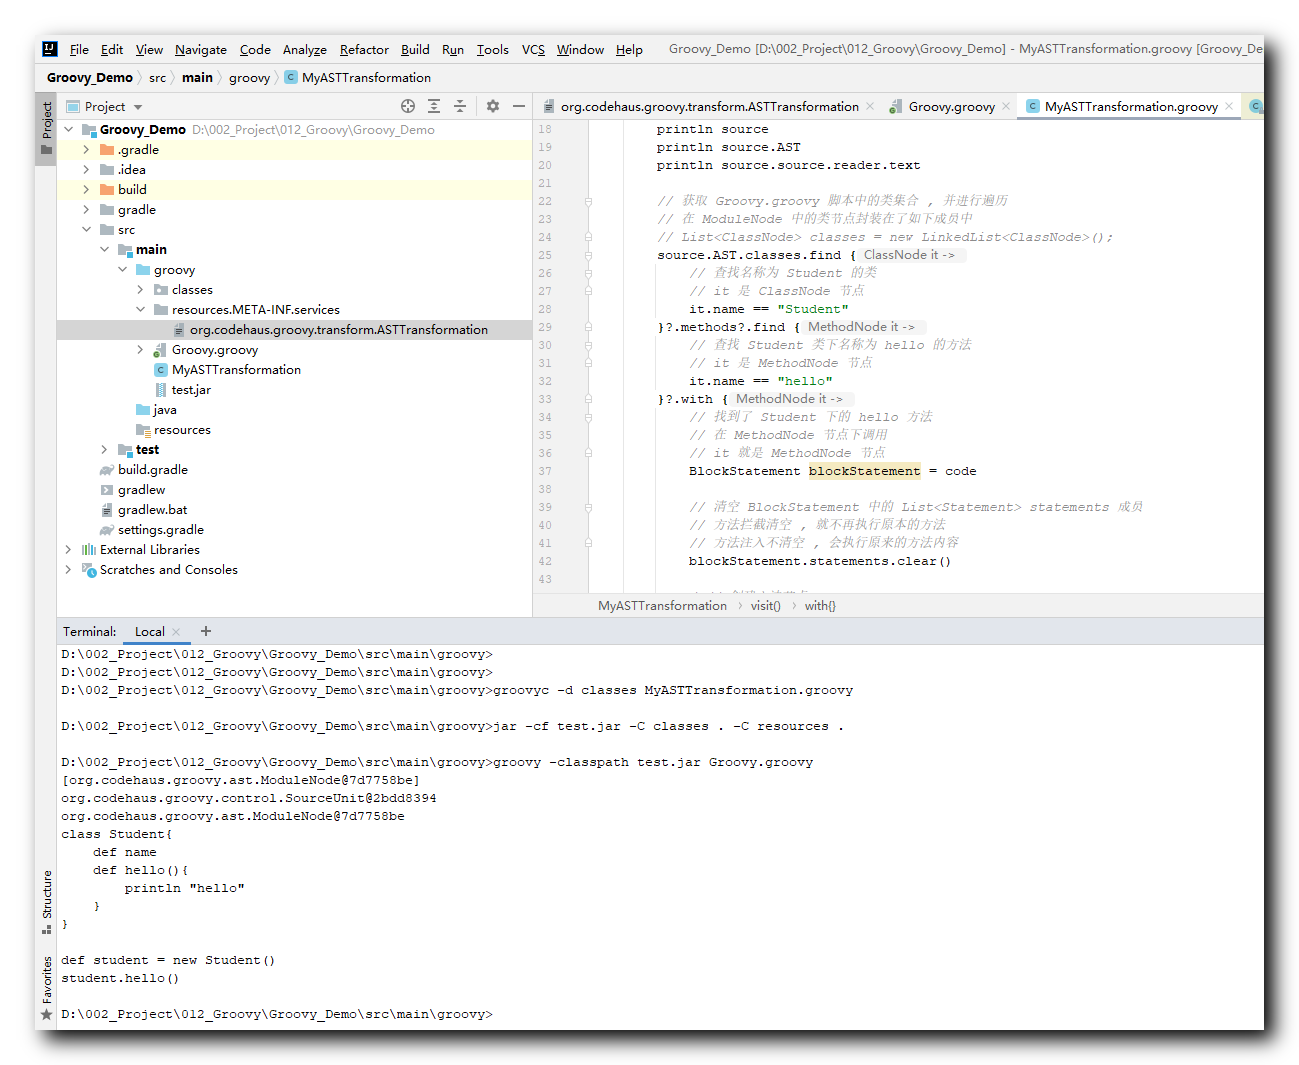Screen dimensions: 1299x1065
Task: Switch to Groovy.groovy editor tab
Action: tap(951, 106)
